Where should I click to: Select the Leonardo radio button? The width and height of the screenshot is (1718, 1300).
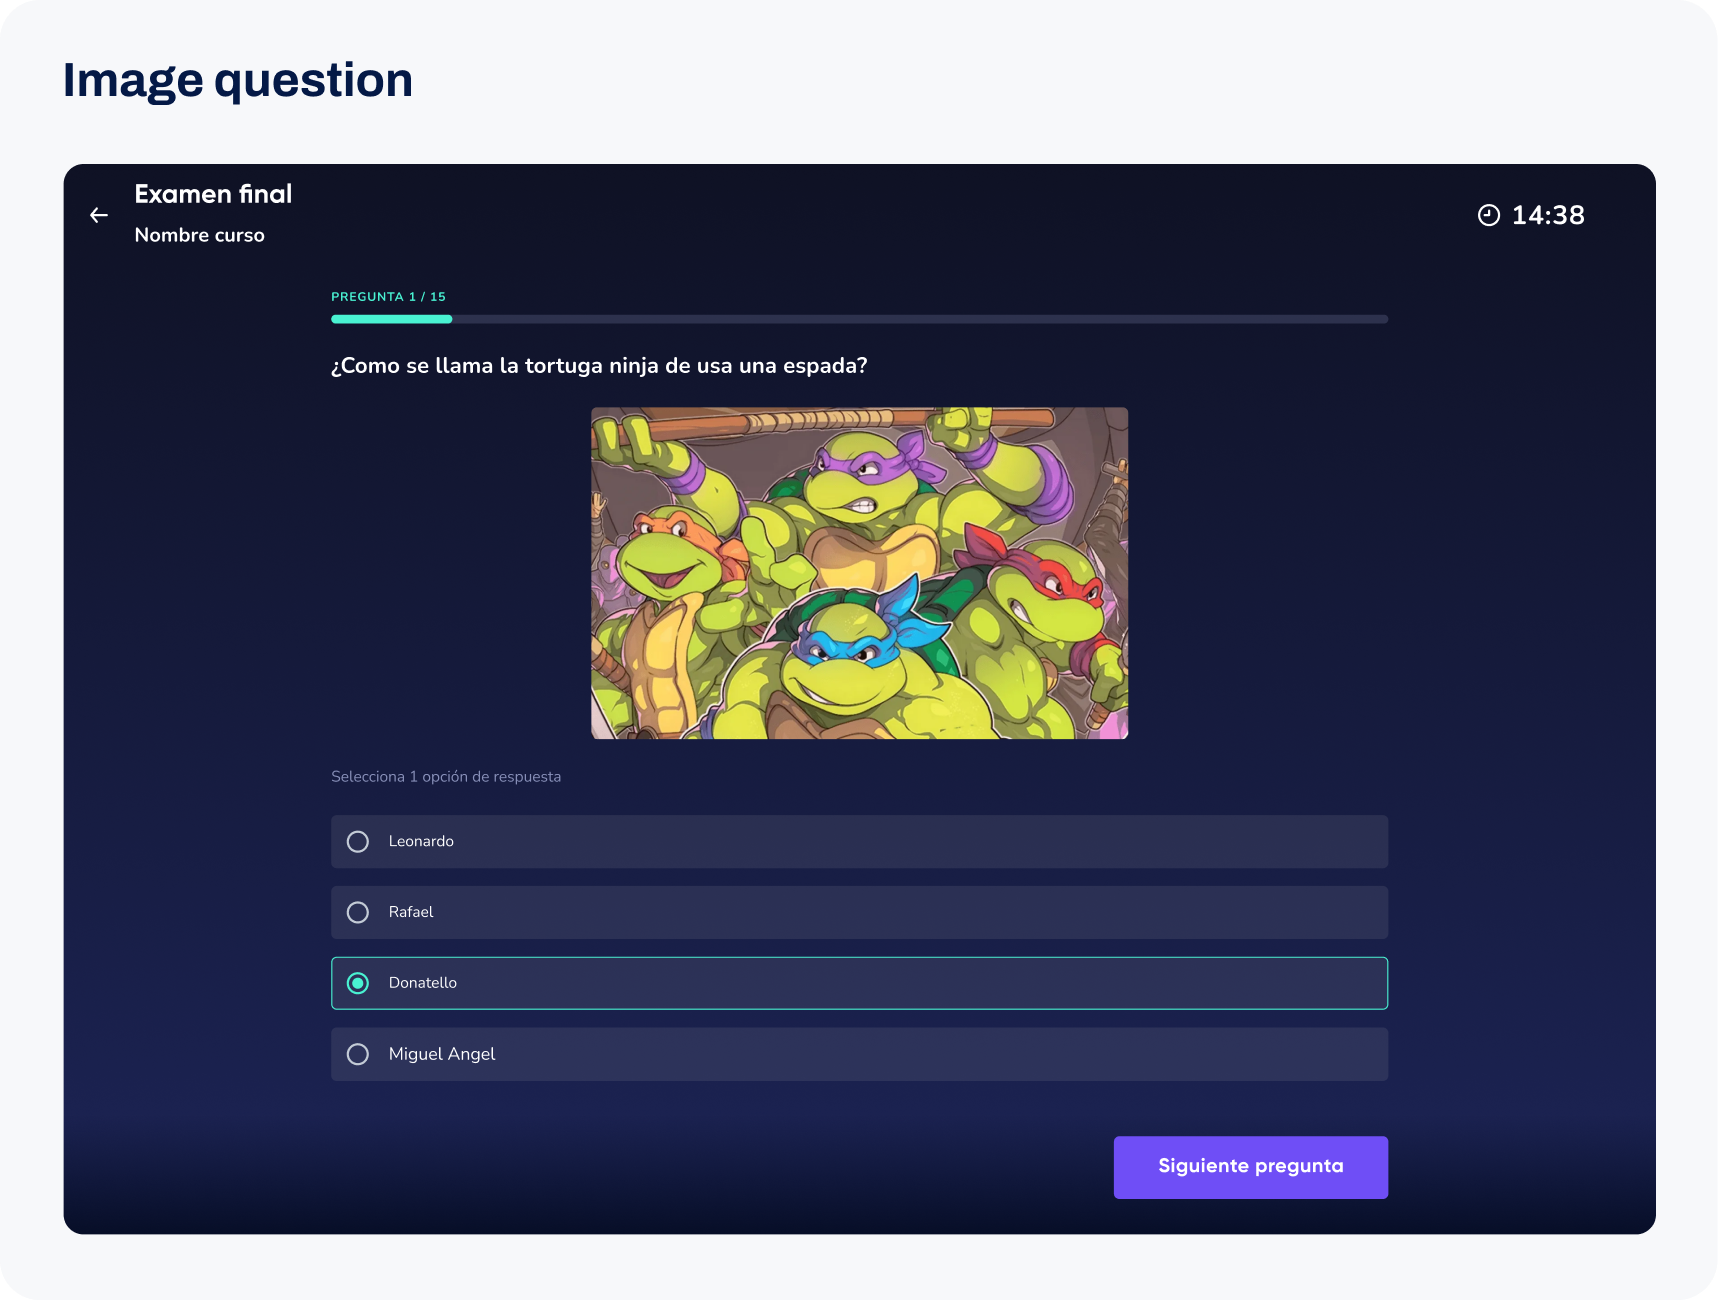click(x=358, y=842)
